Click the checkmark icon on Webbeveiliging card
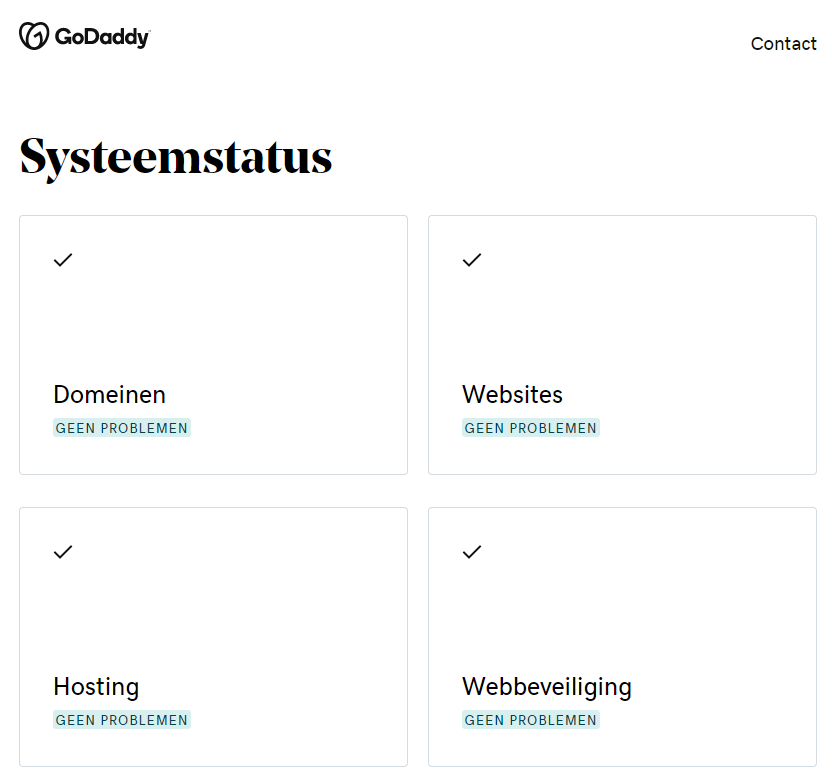Screen dimensions: 832x780 click(471, 552)
